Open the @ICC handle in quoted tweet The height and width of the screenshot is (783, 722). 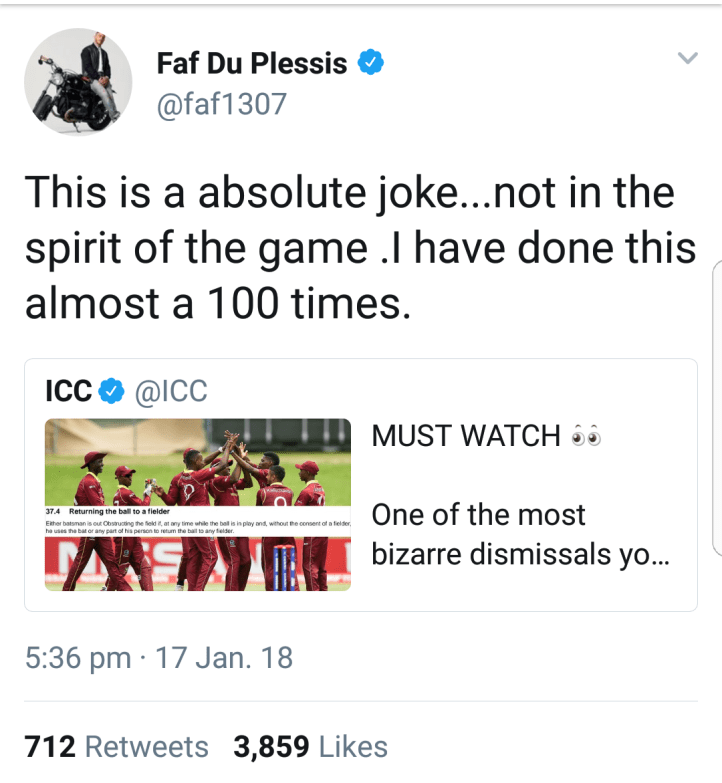pyautogui.click(x=171, y=391)
